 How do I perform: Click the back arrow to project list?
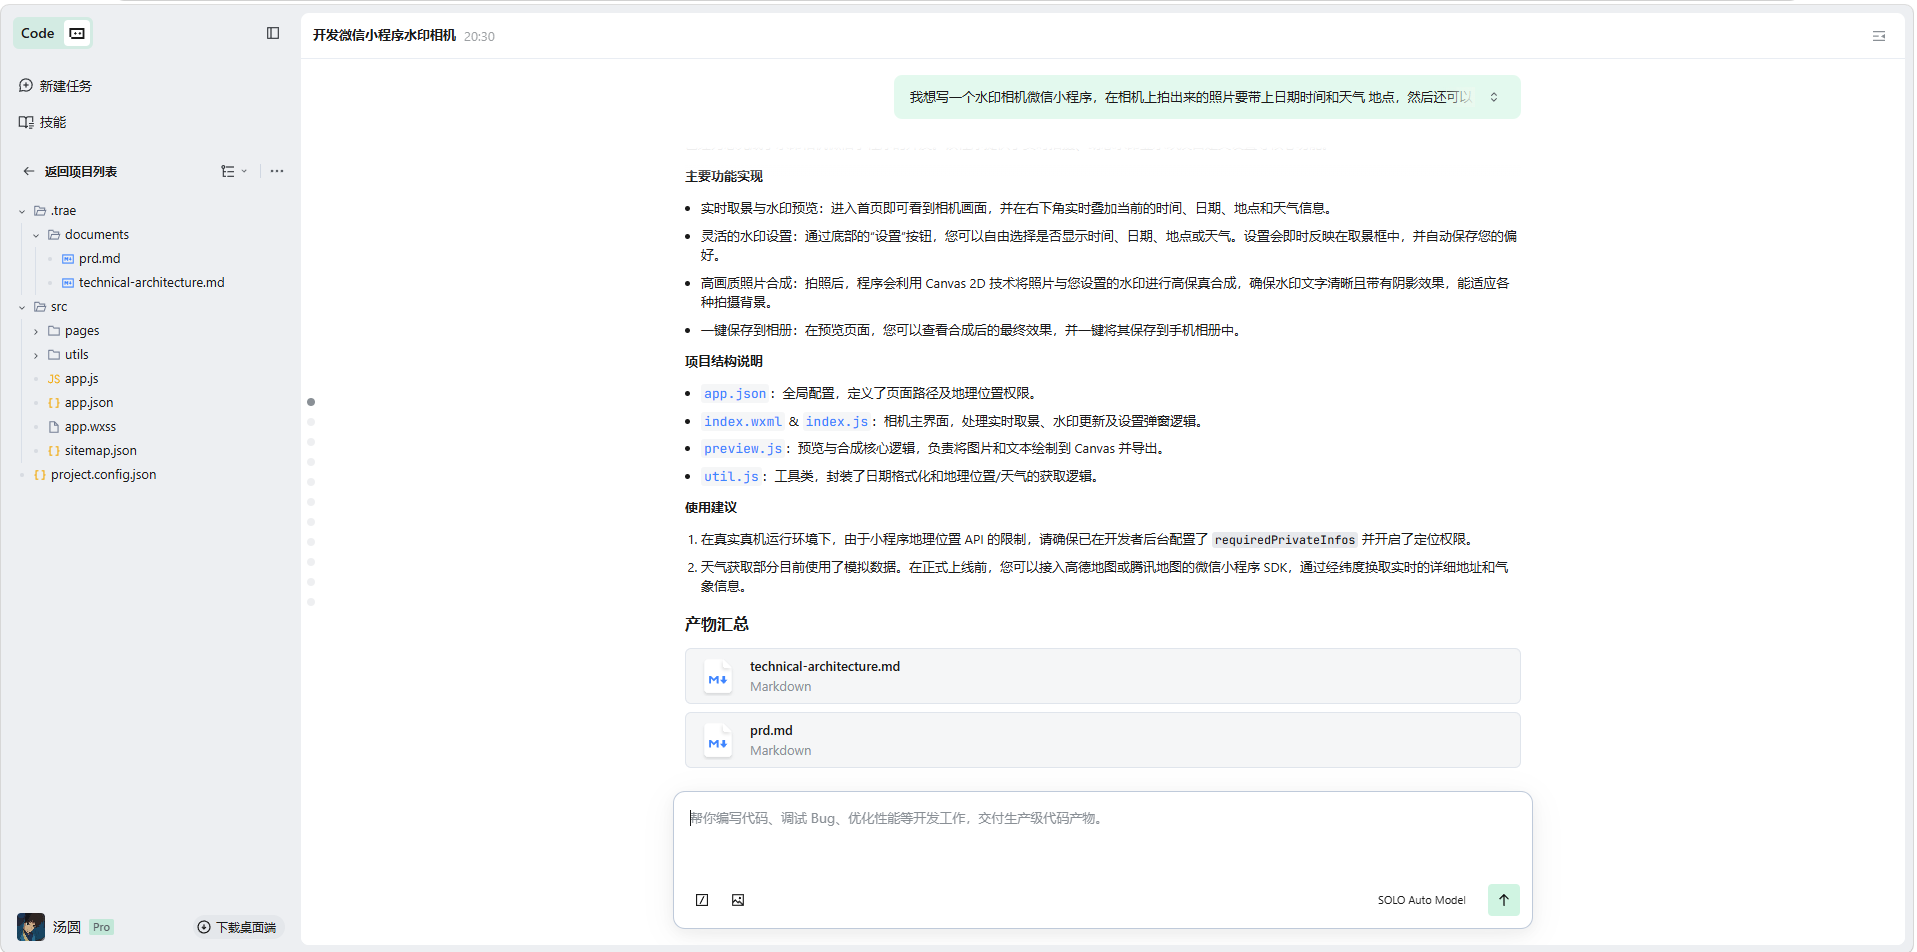click(x=29, y=171)
